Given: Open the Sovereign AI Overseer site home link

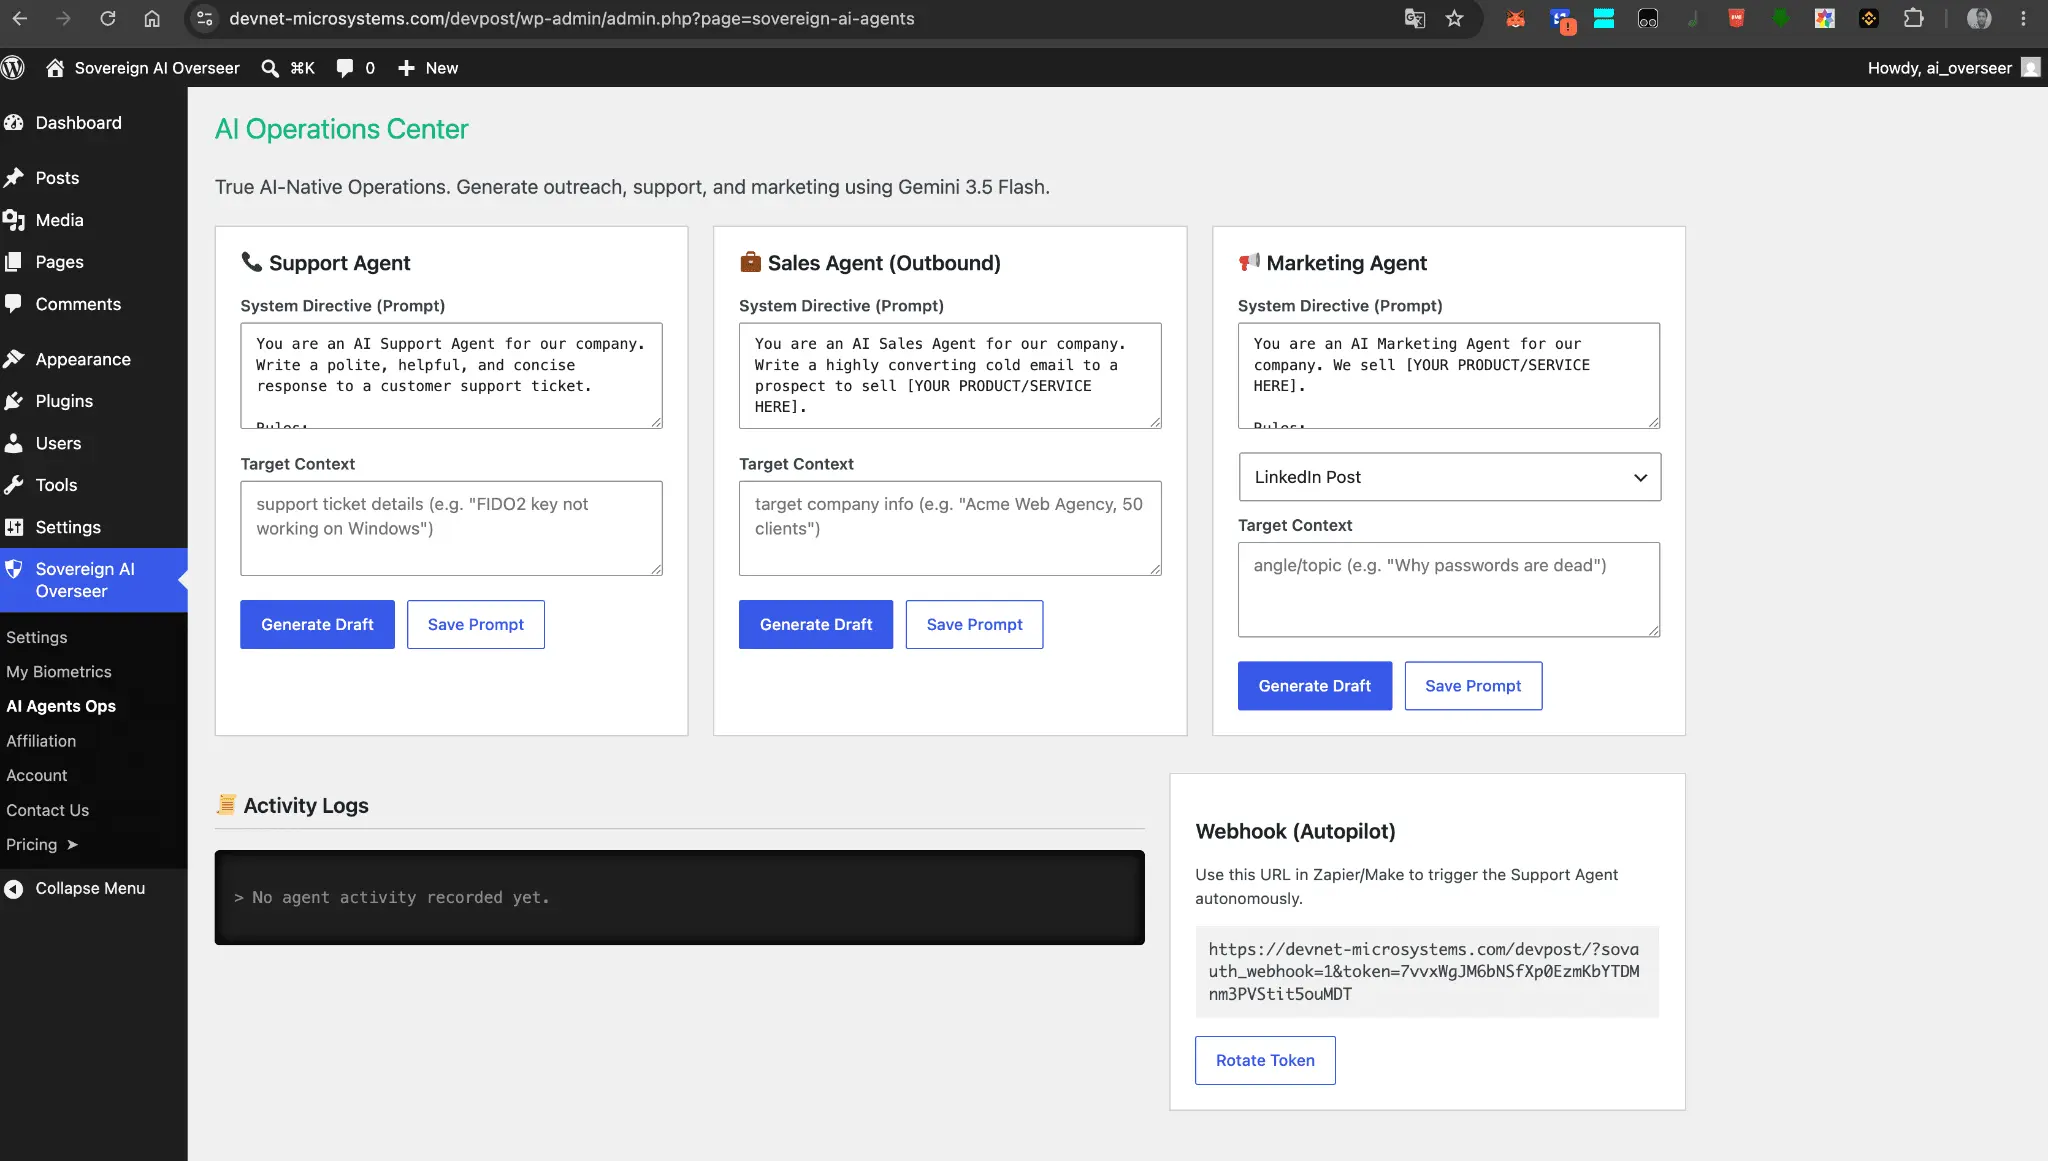Looking at the screenshot, I should (x=143, y=68).
